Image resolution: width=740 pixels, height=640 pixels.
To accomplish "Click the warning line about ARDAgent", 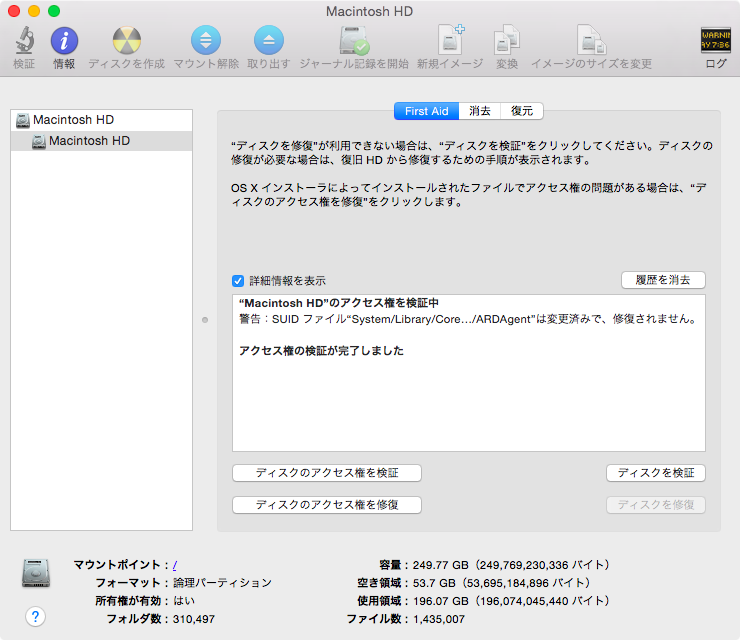I will [469, 320].
